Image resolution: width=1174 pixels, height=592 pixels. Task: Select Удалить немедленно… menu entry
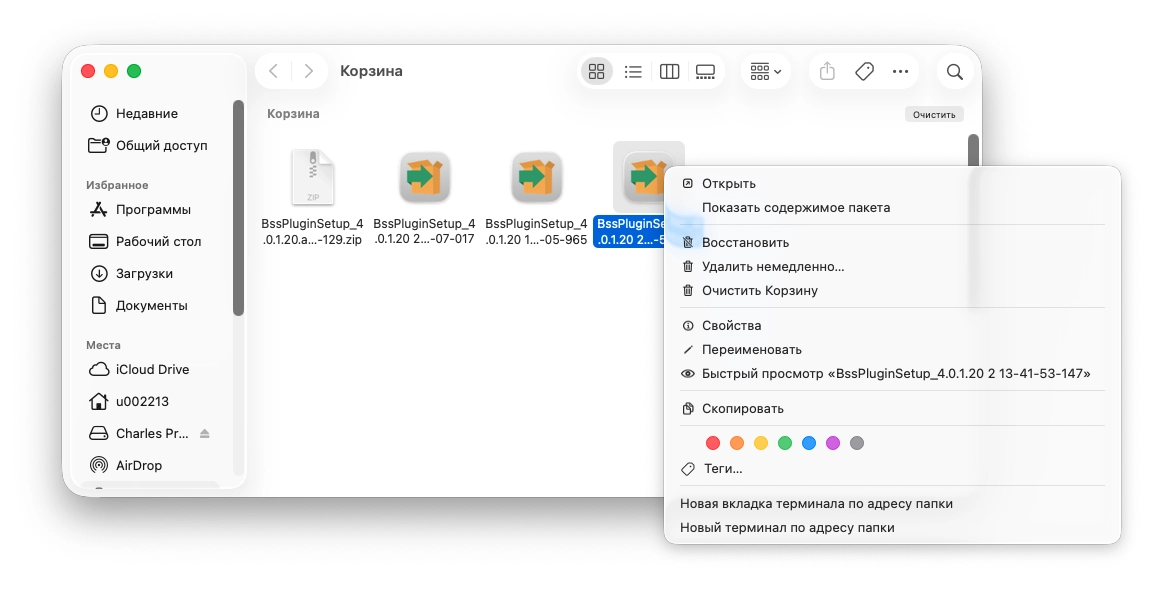pos(773,267)
